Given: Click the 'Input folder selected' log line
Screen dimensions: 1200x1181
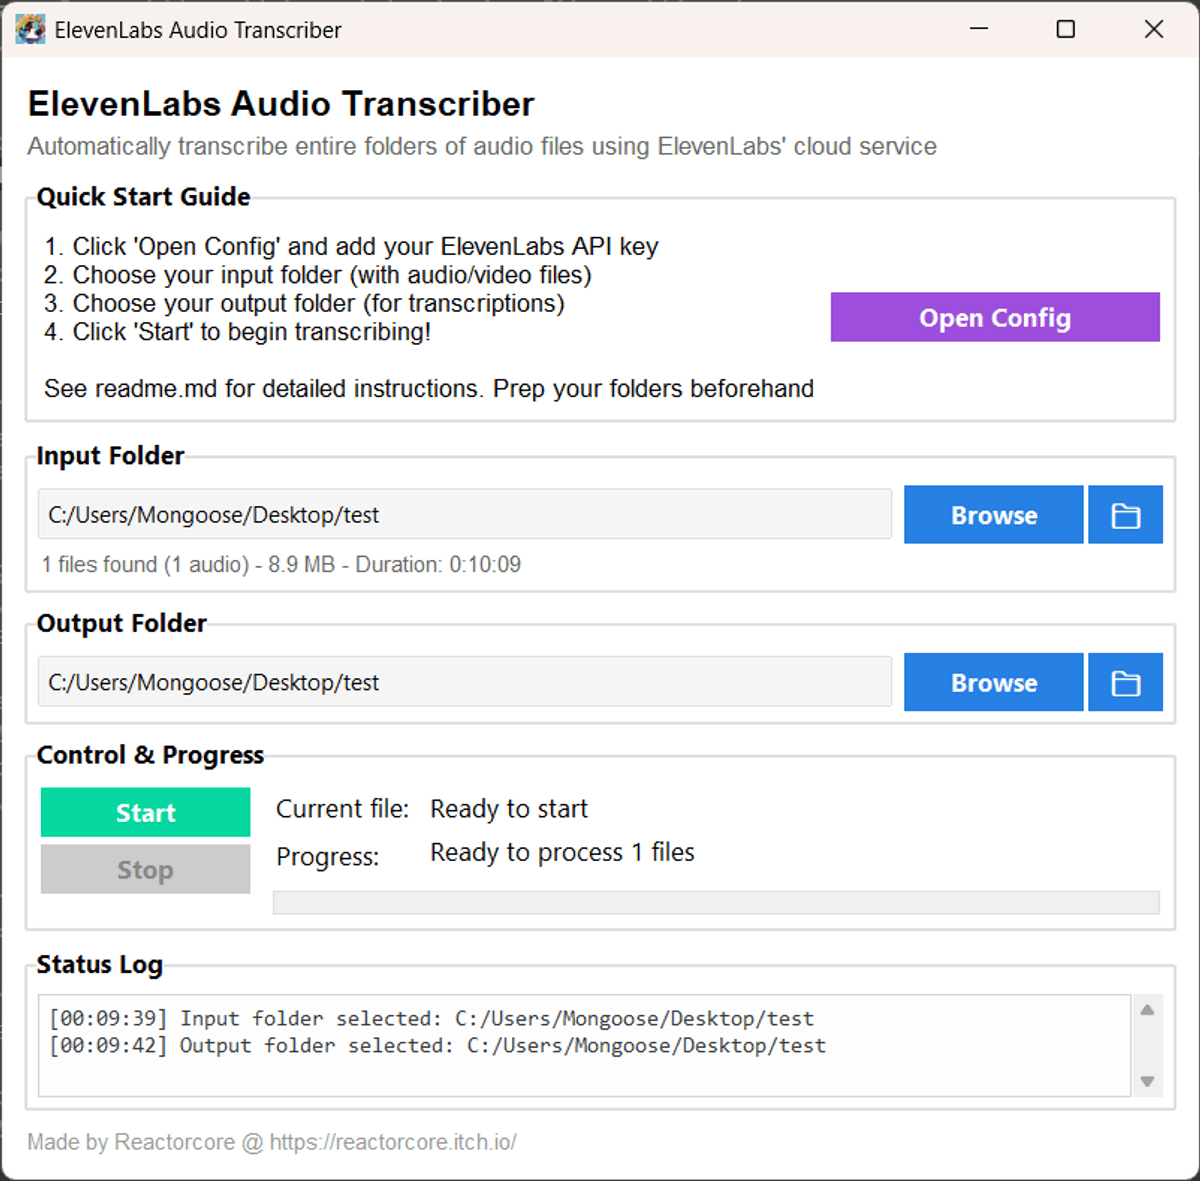Looking at the screenshot, I should click(x=431, y=1018).
